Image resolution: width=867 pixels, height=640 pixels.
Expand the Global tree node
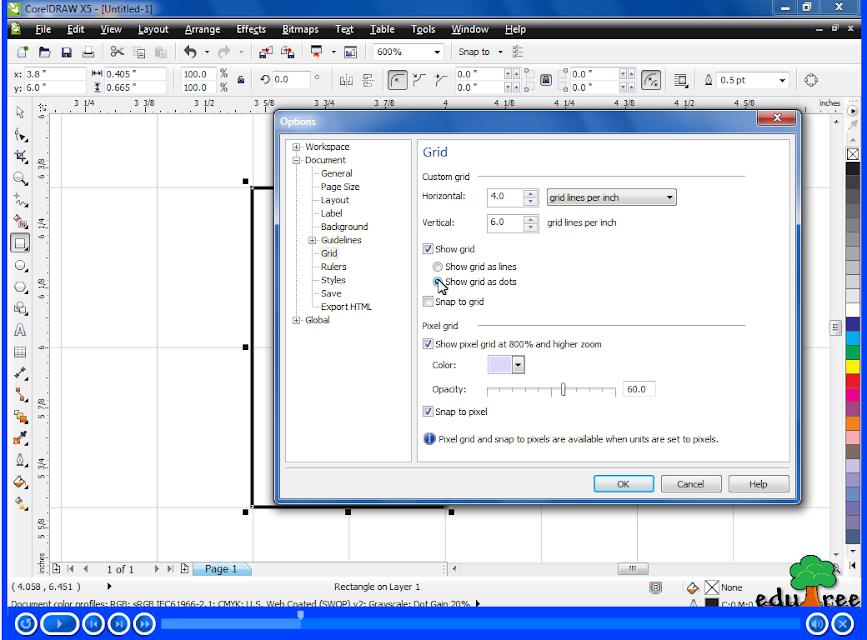296,320
